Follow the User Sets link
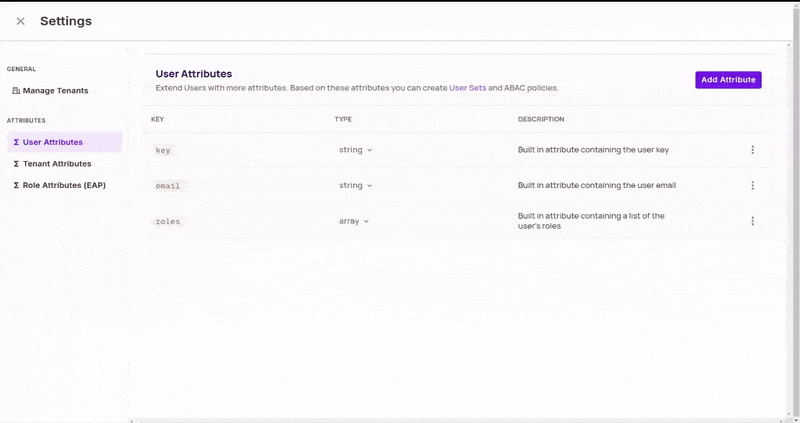The height and width of the screenshot is (423, 800). (467, 88)
